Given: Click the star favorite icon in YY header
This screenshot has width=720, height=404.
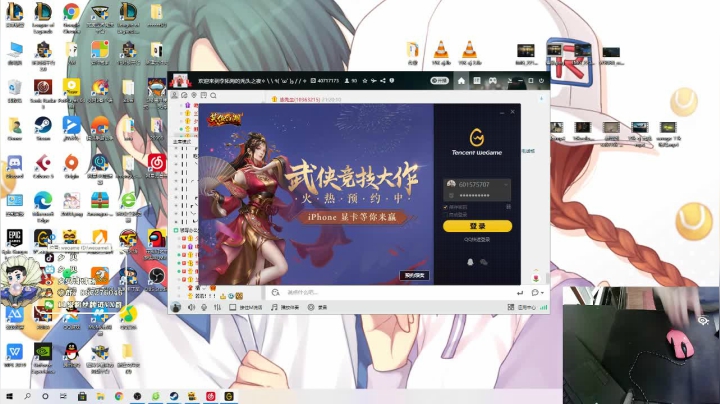Looking at the screenshot, I should point(365,81).
